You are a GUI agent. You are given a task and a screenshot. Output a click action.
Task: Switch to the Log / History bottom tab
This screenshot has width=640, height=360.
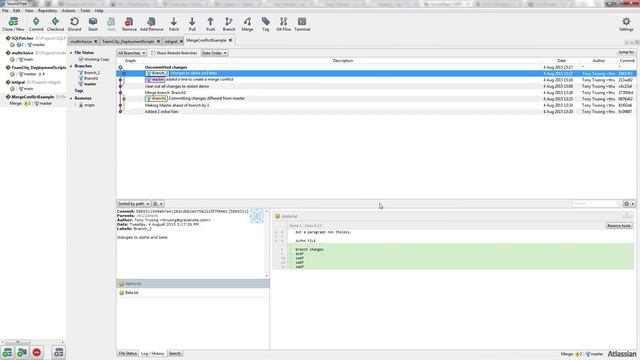click(153, 353)
